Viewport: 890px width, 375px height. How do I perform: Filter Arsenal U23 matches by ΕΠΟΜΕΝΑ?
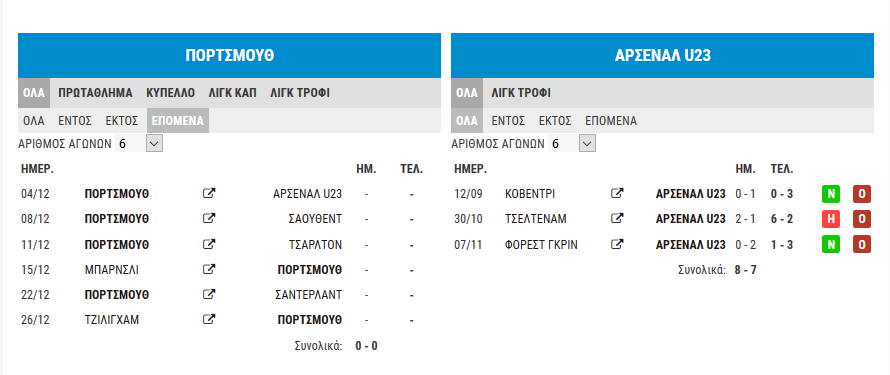pyautogui.click(x=611, y=121)
